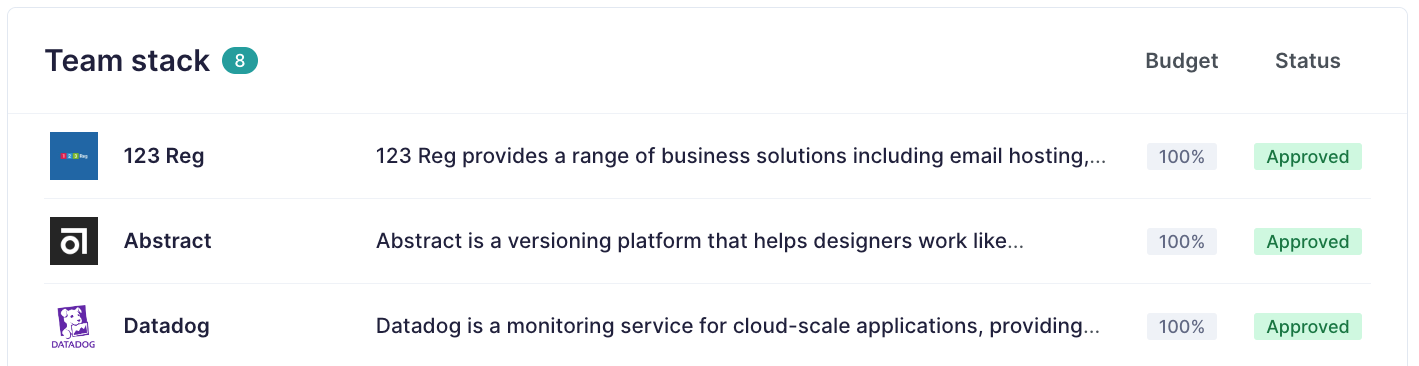Sort by the Status column header
The image size is (1419, 366).
pos(1308,61)
